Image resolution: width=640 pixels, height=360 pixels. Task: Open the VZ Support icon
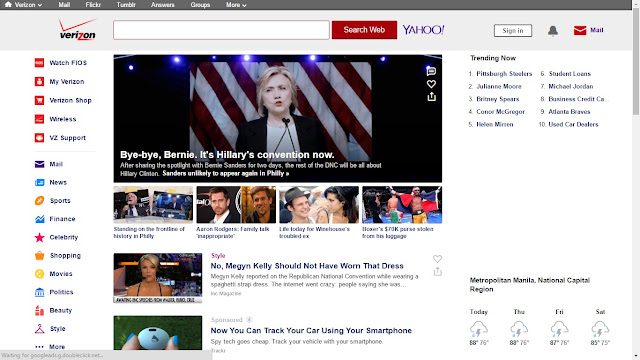pos(39,138)
